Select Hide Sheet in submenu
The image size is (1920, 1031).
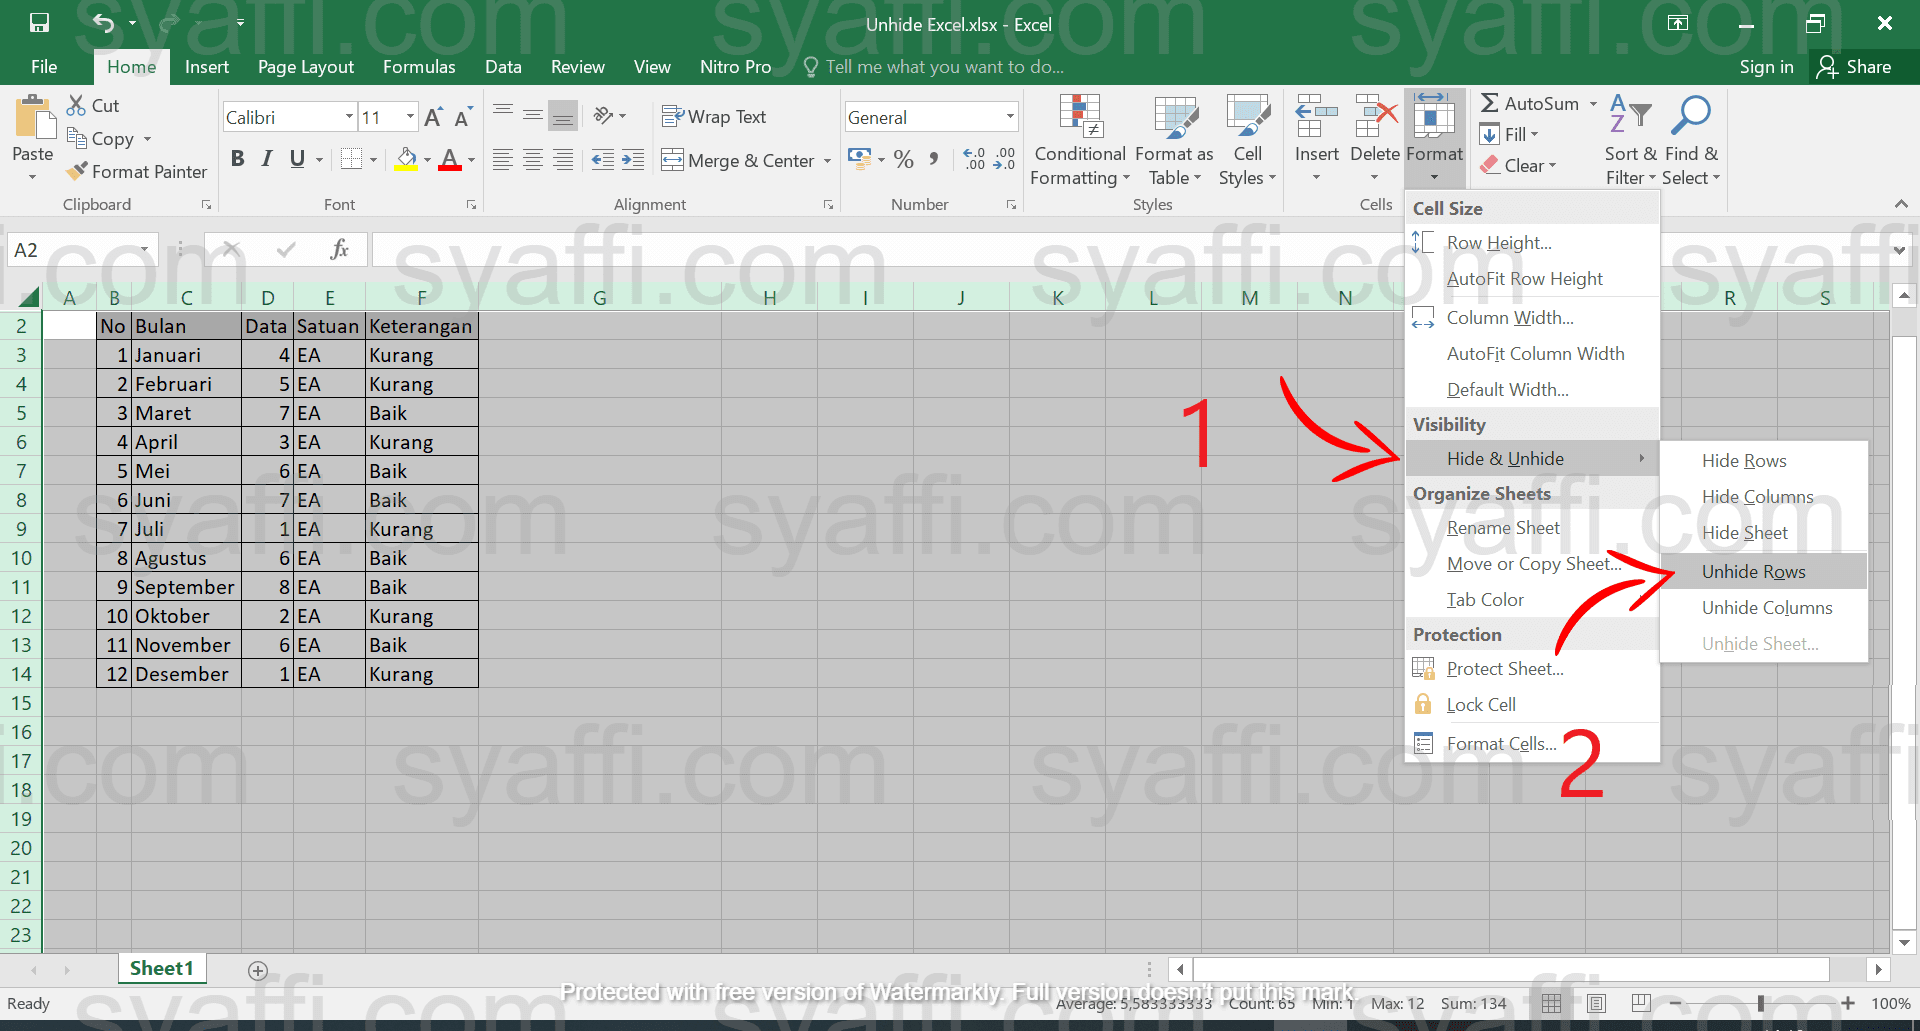(1764, 533)
